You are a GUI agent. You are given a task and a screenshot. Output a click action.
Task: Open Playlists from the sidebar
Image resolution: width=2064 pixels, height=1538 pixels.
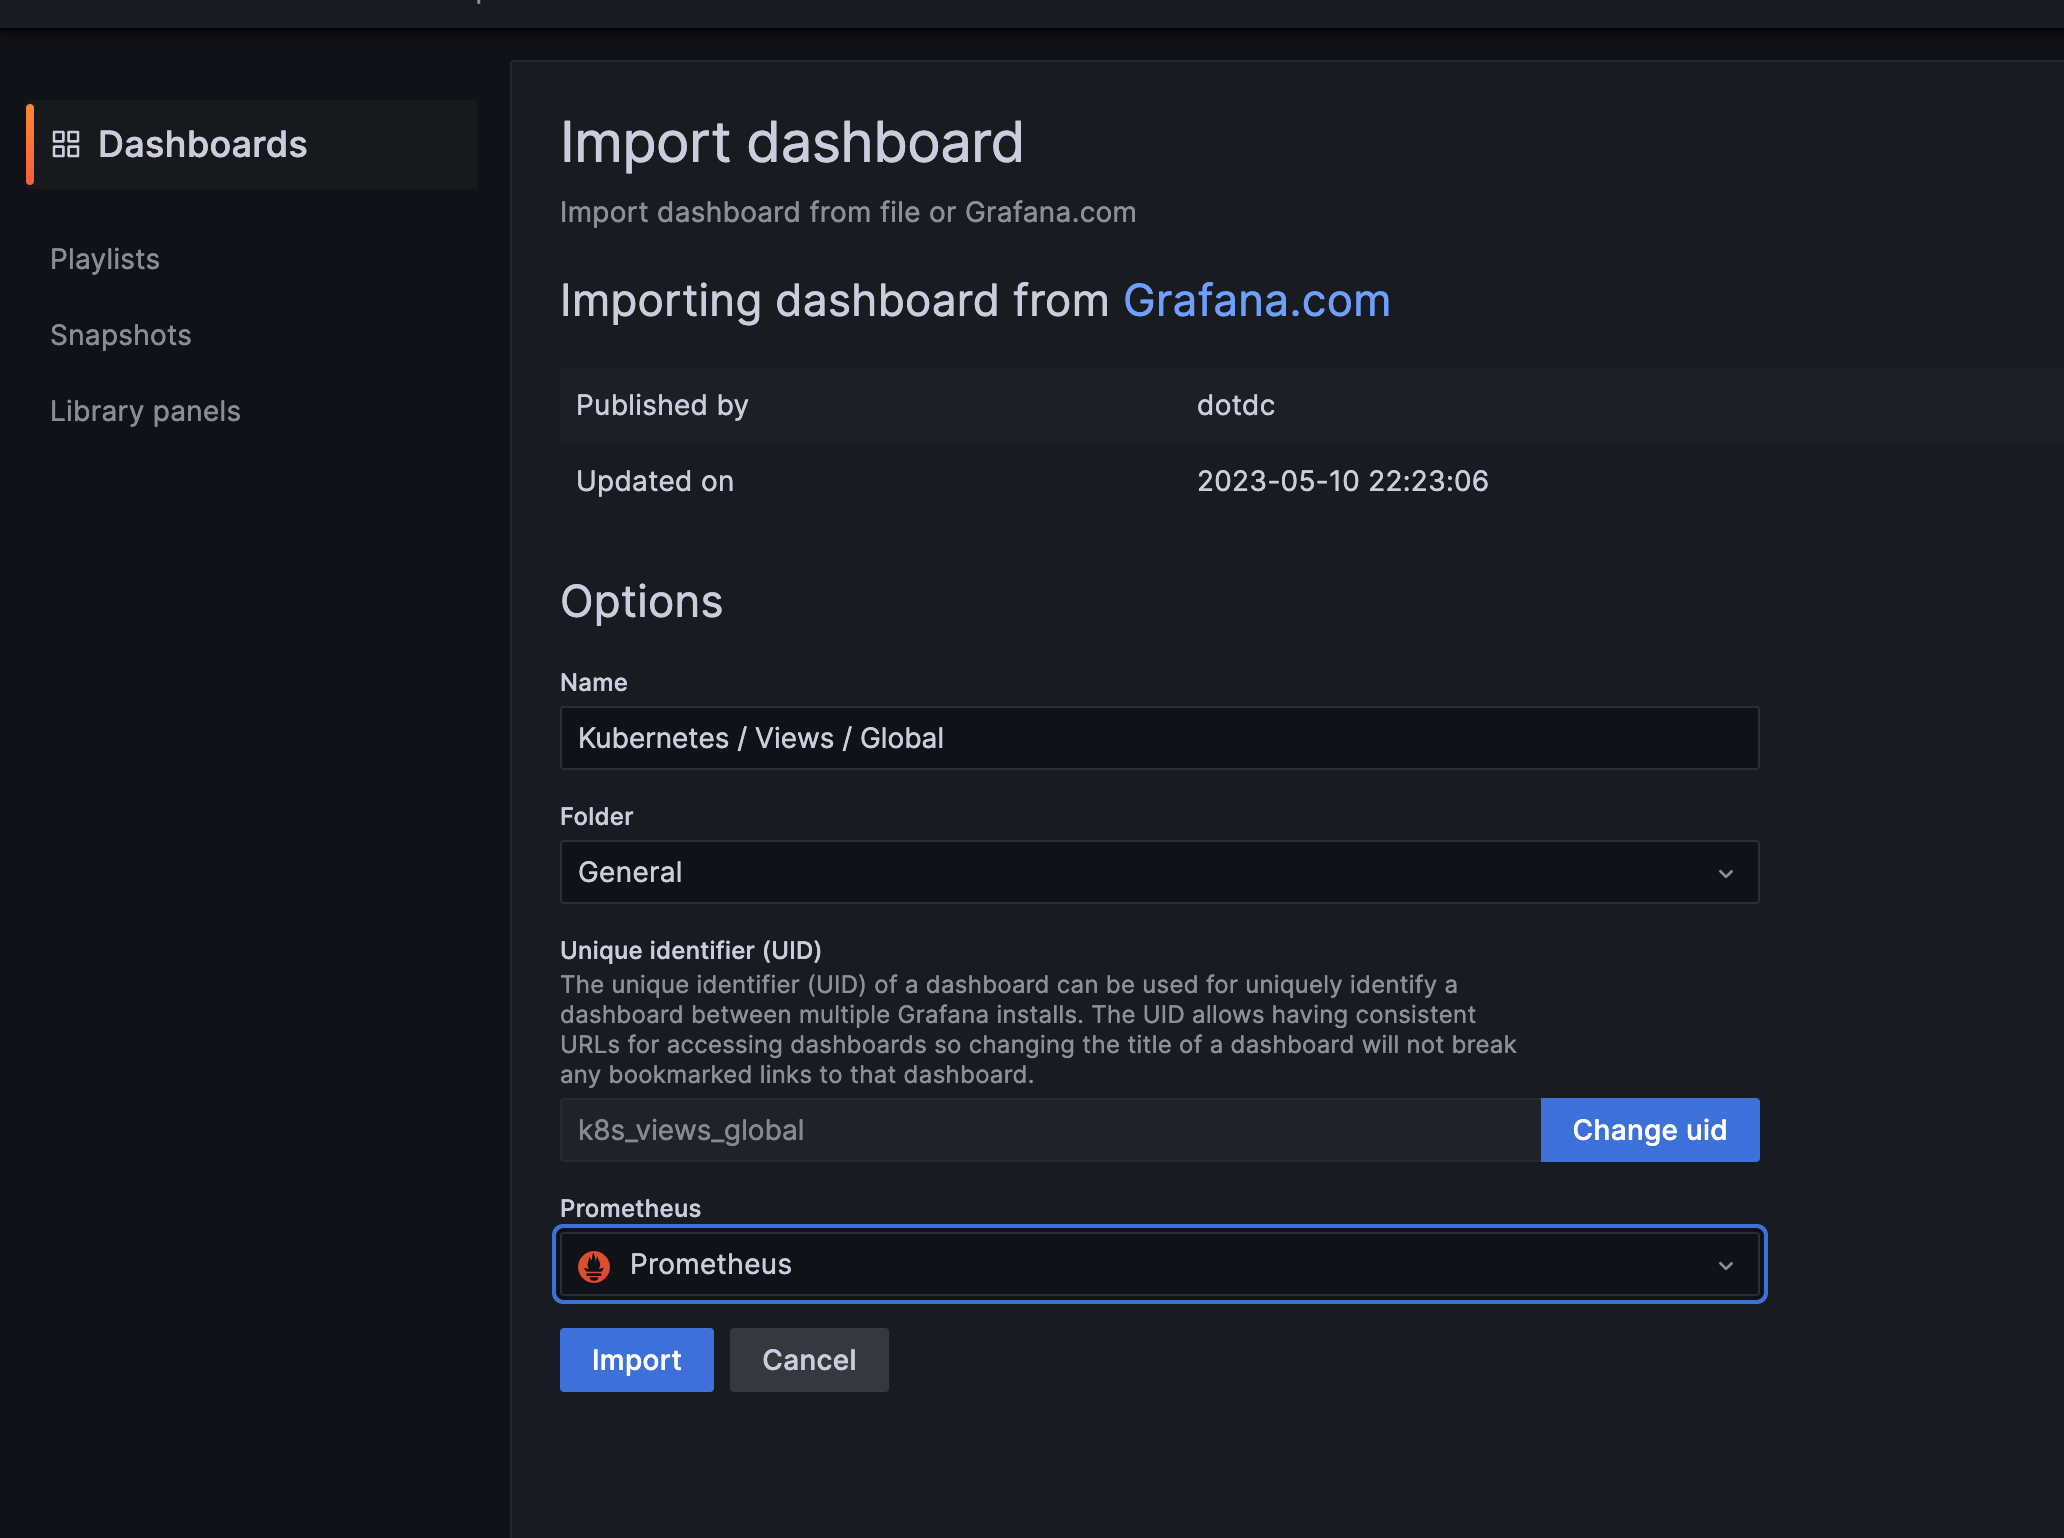point(105,259)
